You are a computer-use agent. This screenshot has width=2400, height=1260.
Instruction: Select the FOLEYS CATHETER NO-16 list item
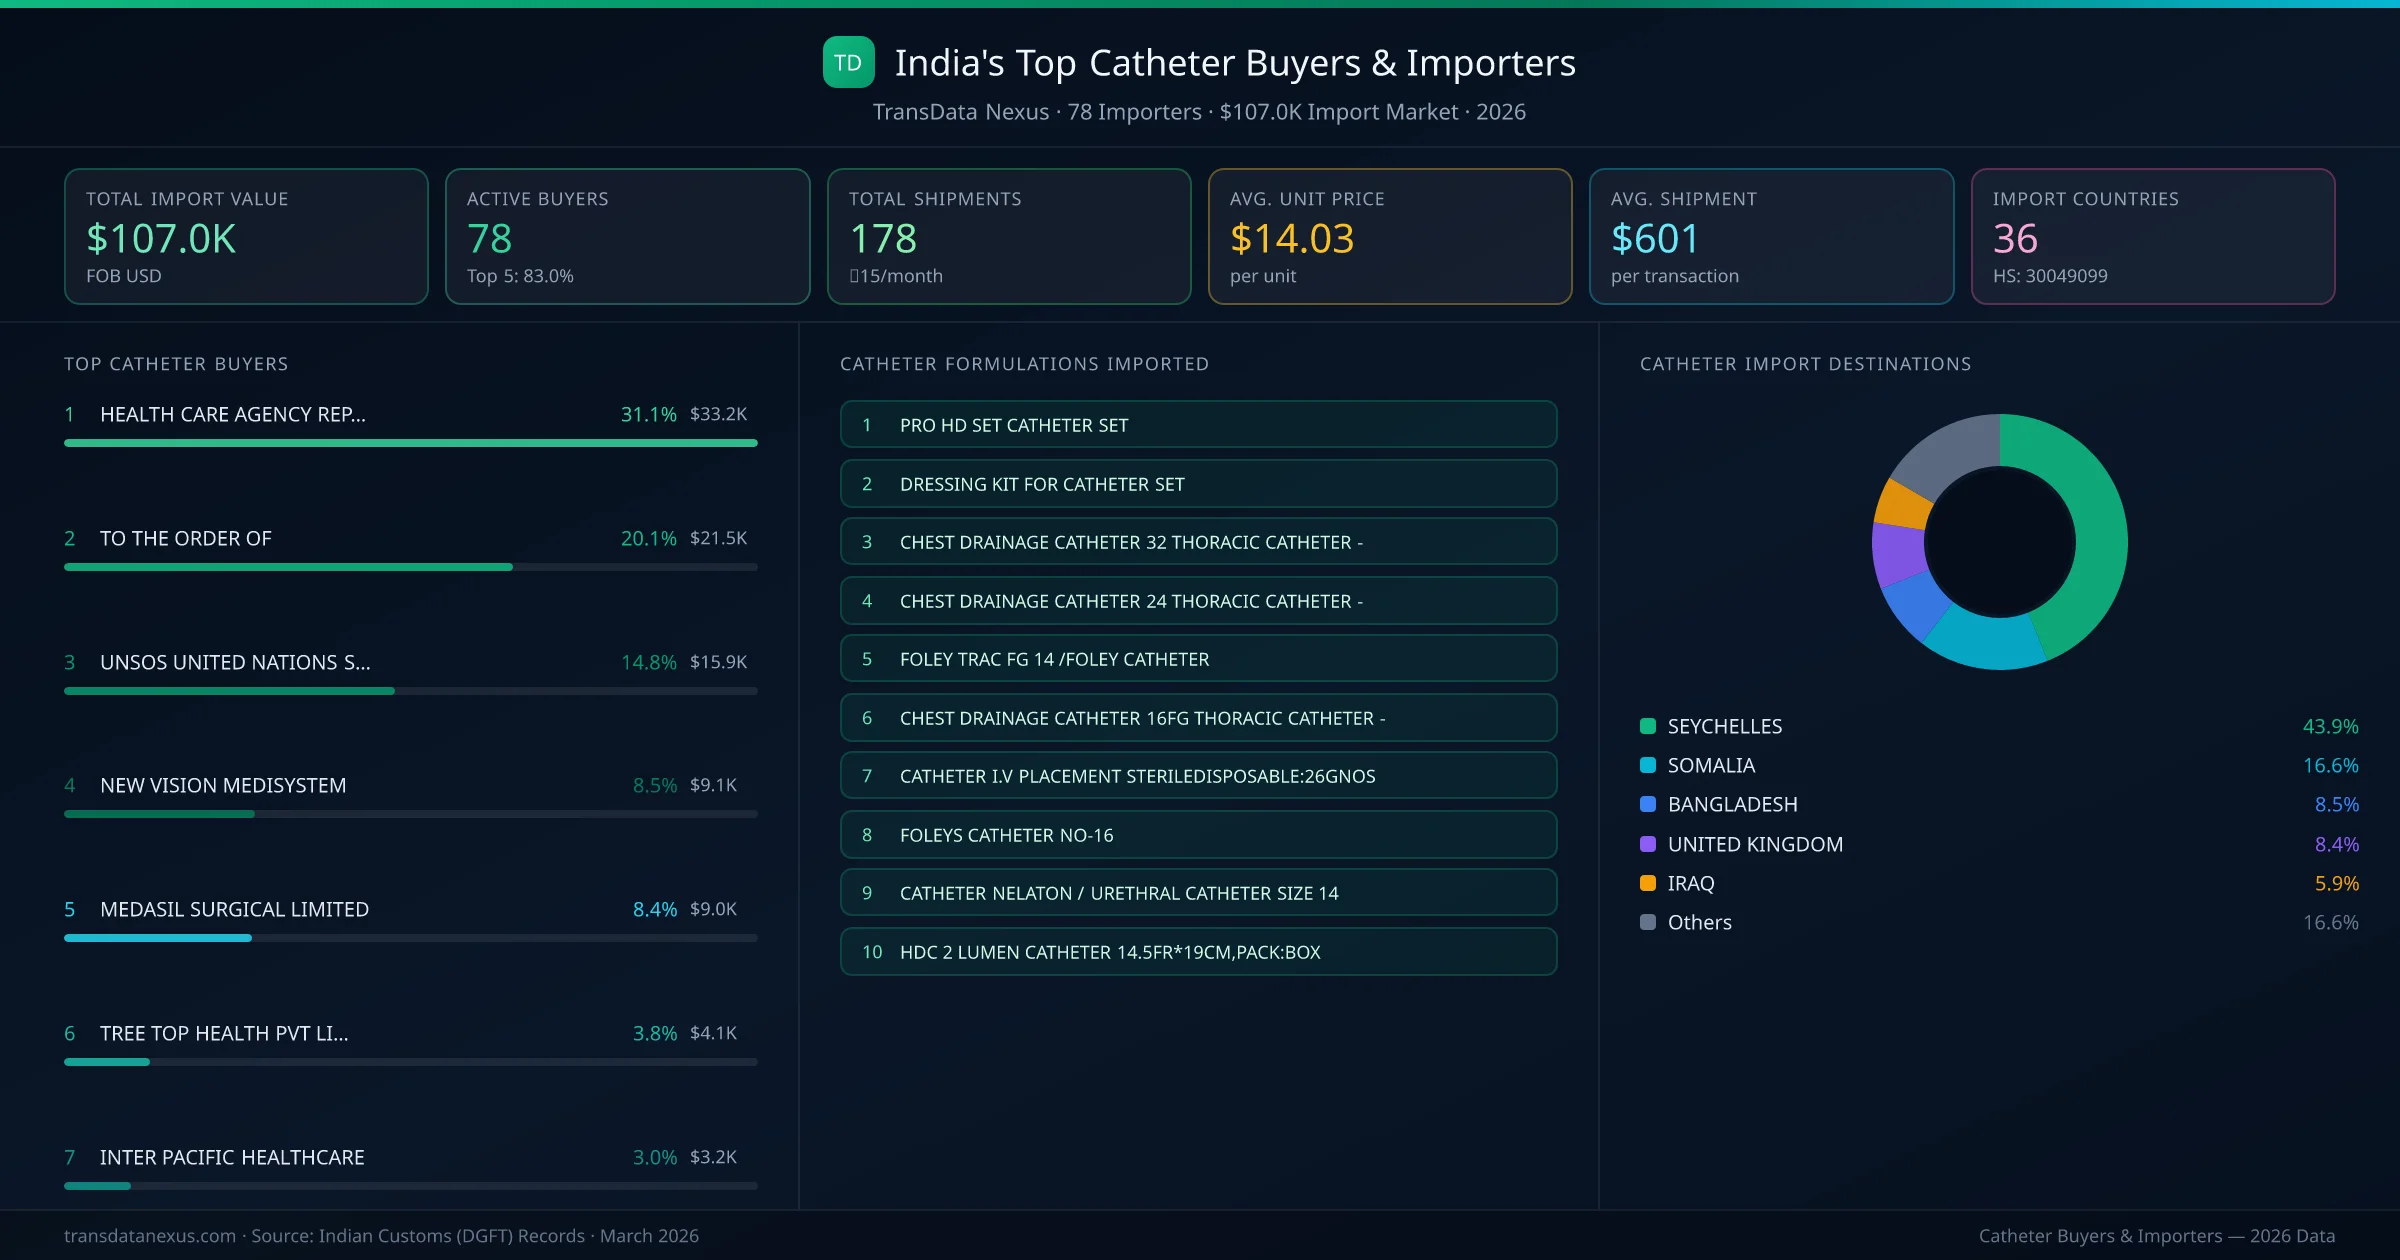[x=1198, y=834]
